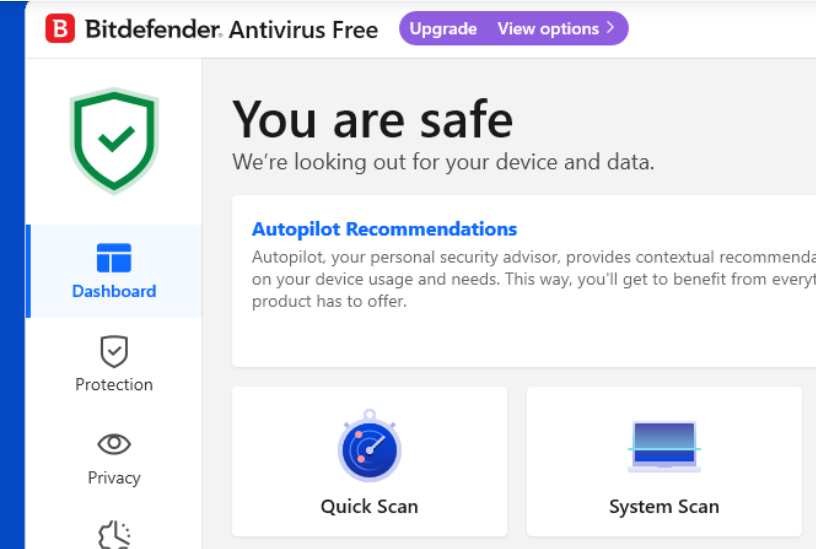Viewport: 816px width, 549px height.
Task: Click the green shield status icon
Action: pyautogui.click(x=114, y=139)
